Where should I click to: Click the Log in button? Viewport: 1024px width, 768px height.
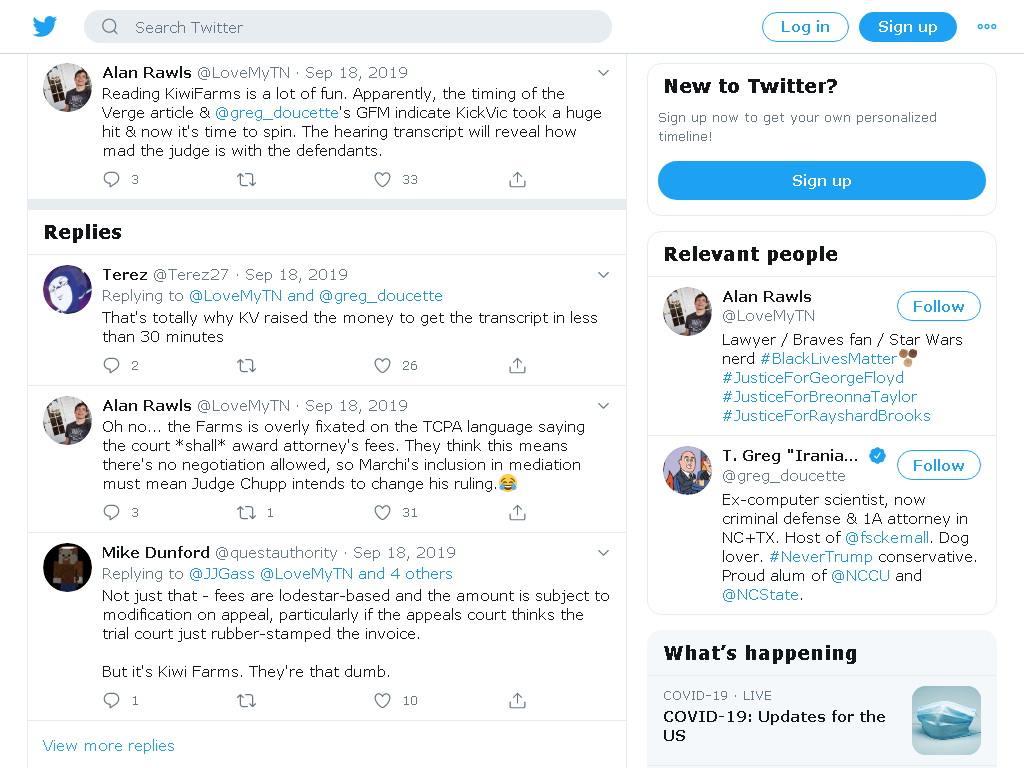point(805,27)
